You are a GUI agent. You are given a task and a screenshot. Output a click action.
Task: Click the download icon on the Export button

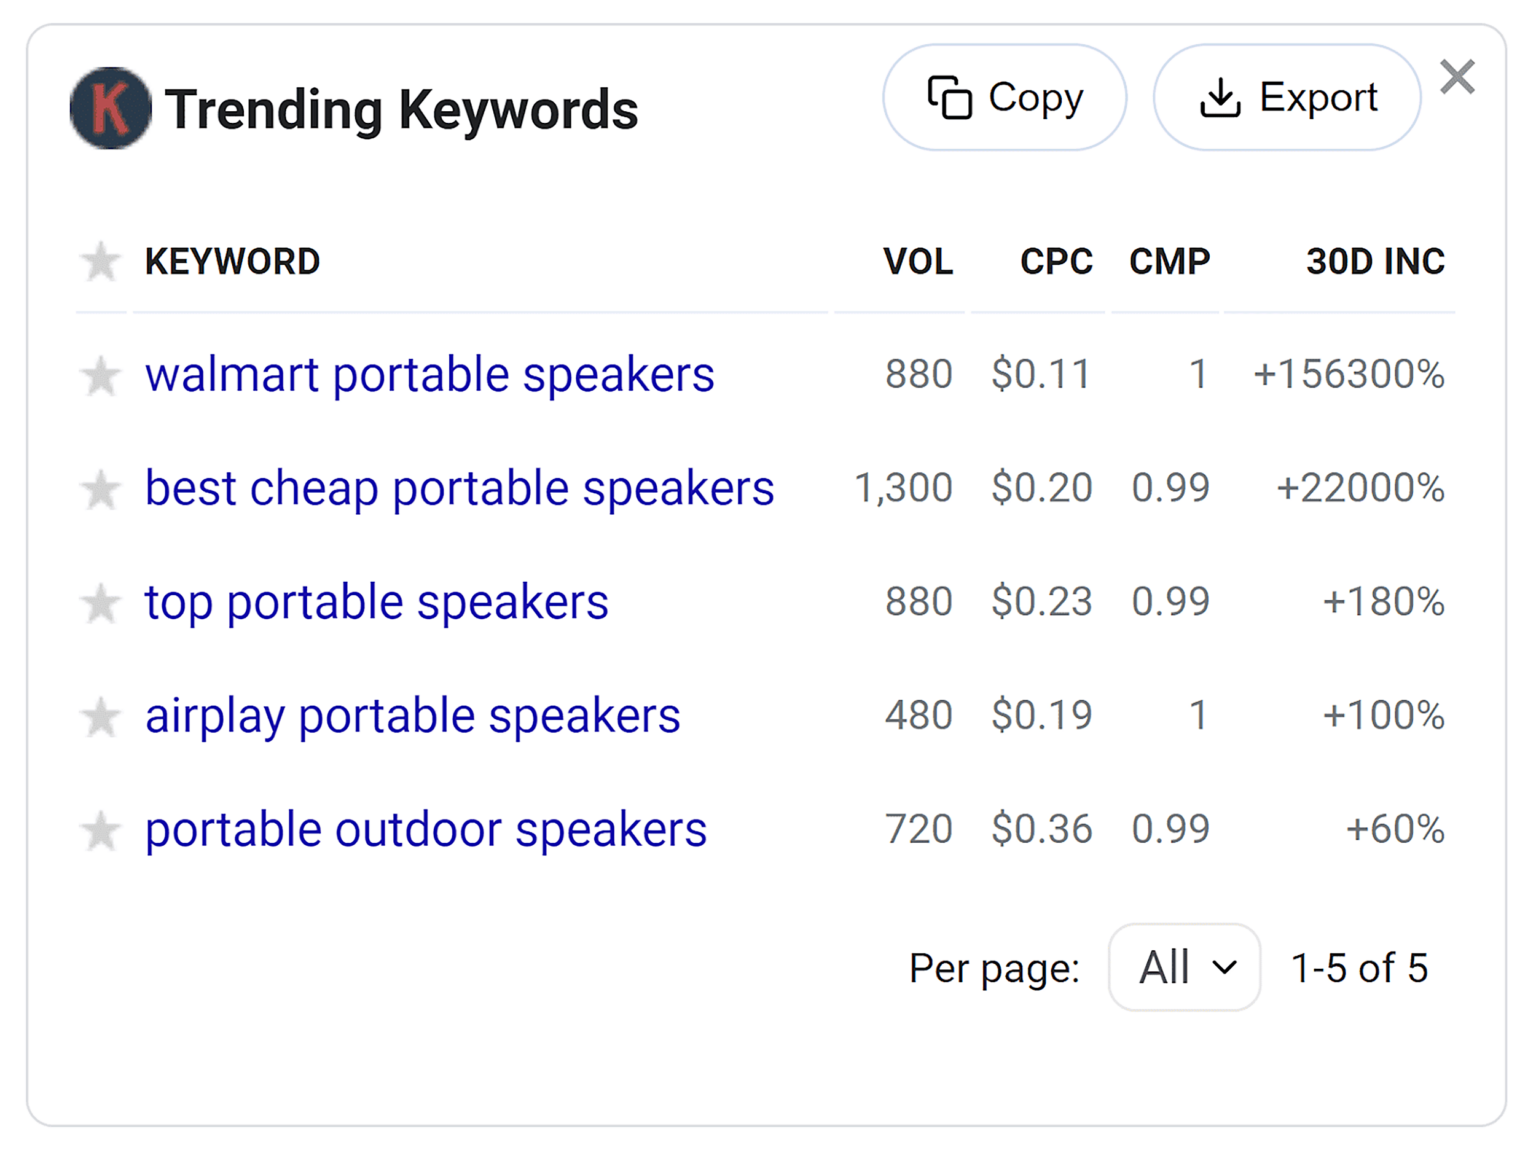[1222, 97]
